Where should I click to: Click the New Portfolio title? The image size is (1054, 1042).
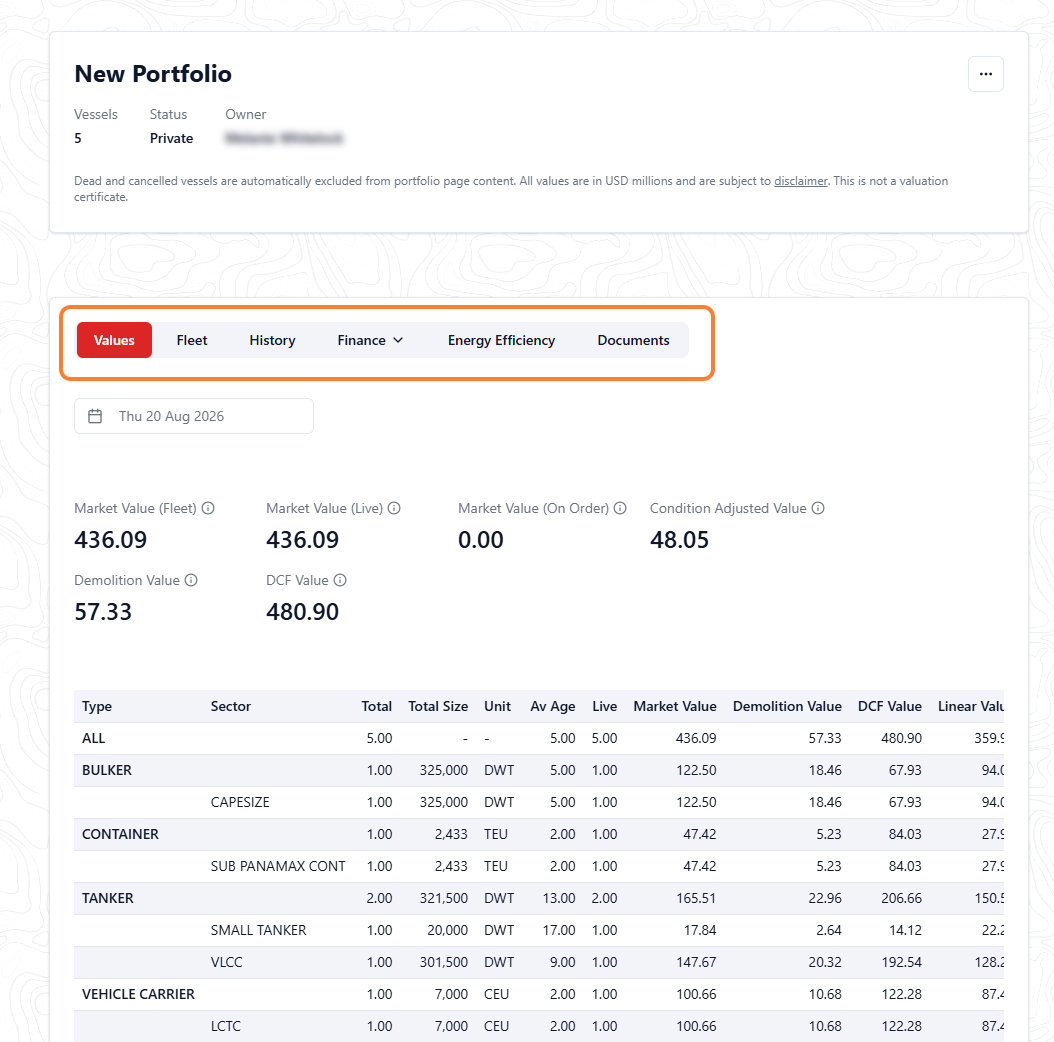[153, 74]
